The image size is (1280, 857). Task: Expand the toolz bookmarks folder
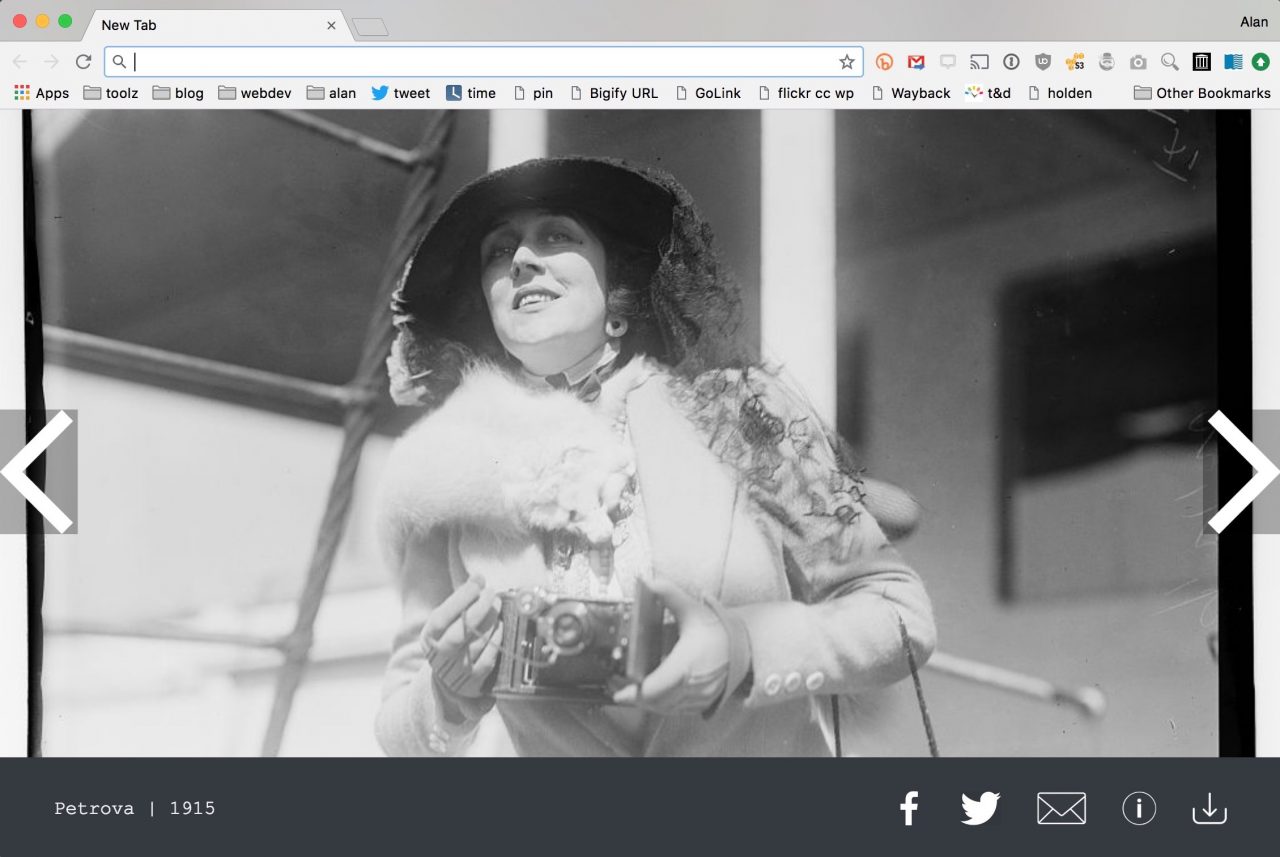pos(111,93)
